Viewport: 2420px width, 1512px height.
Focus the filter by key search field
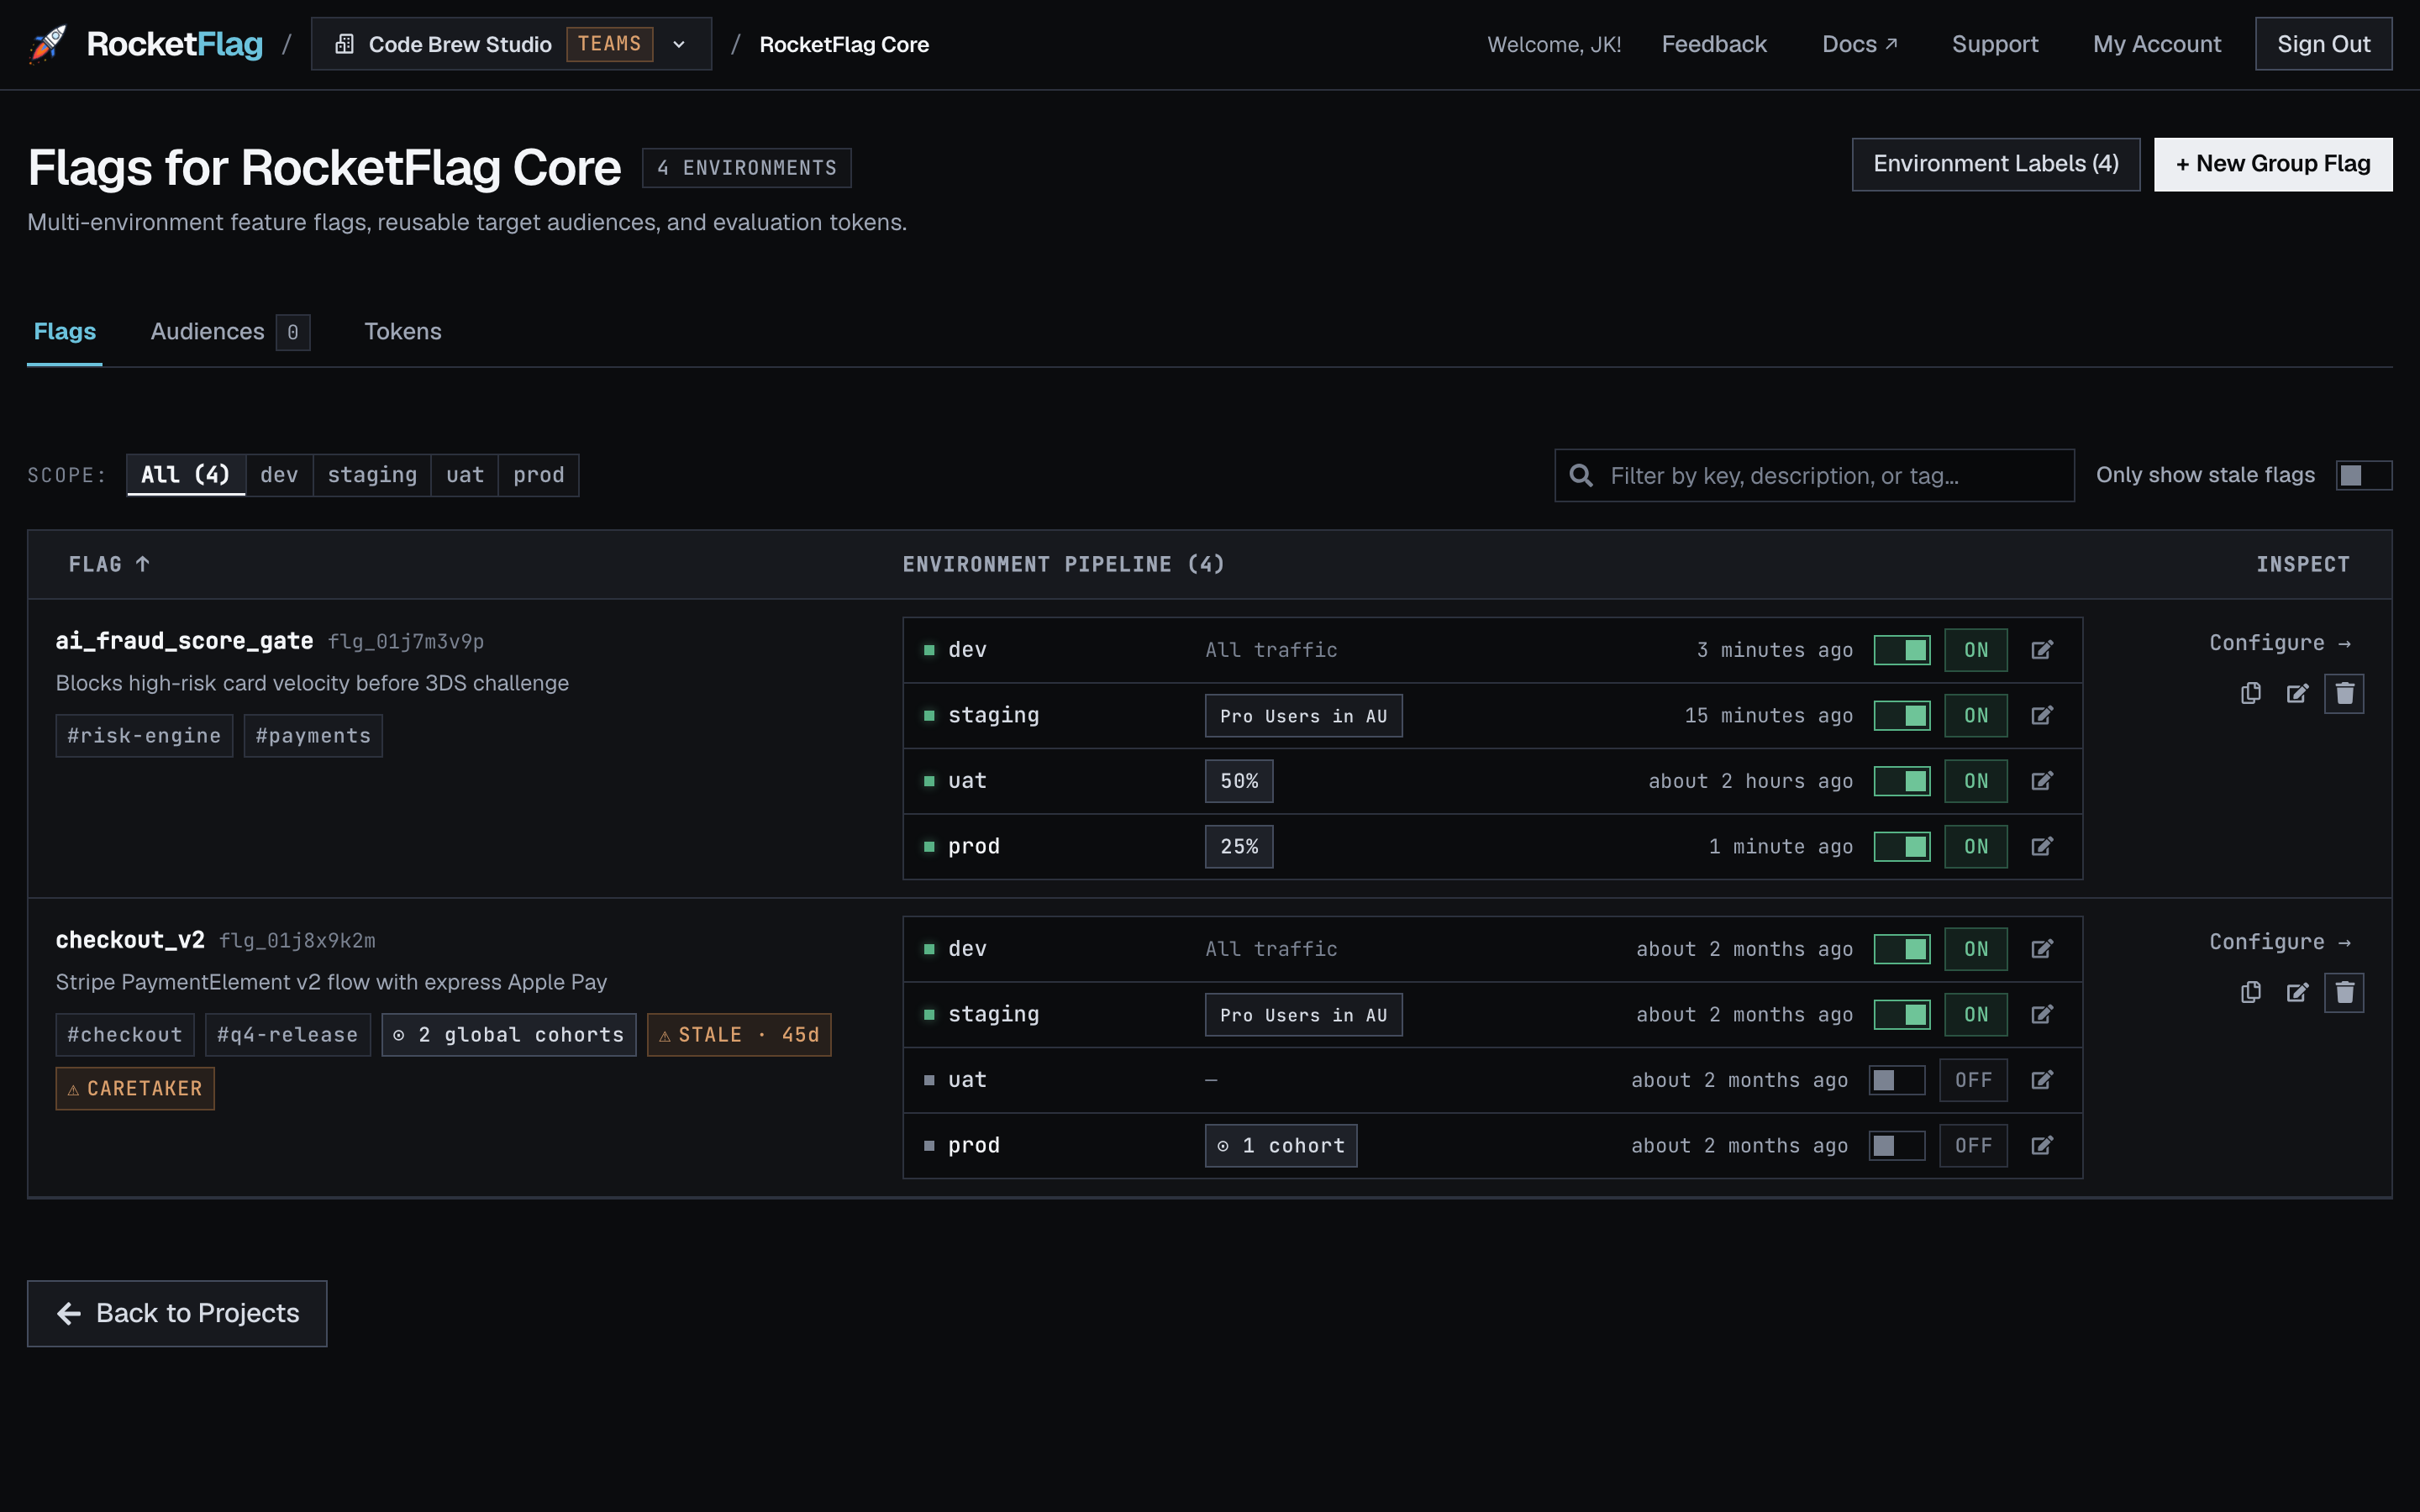click(1814, 475)
